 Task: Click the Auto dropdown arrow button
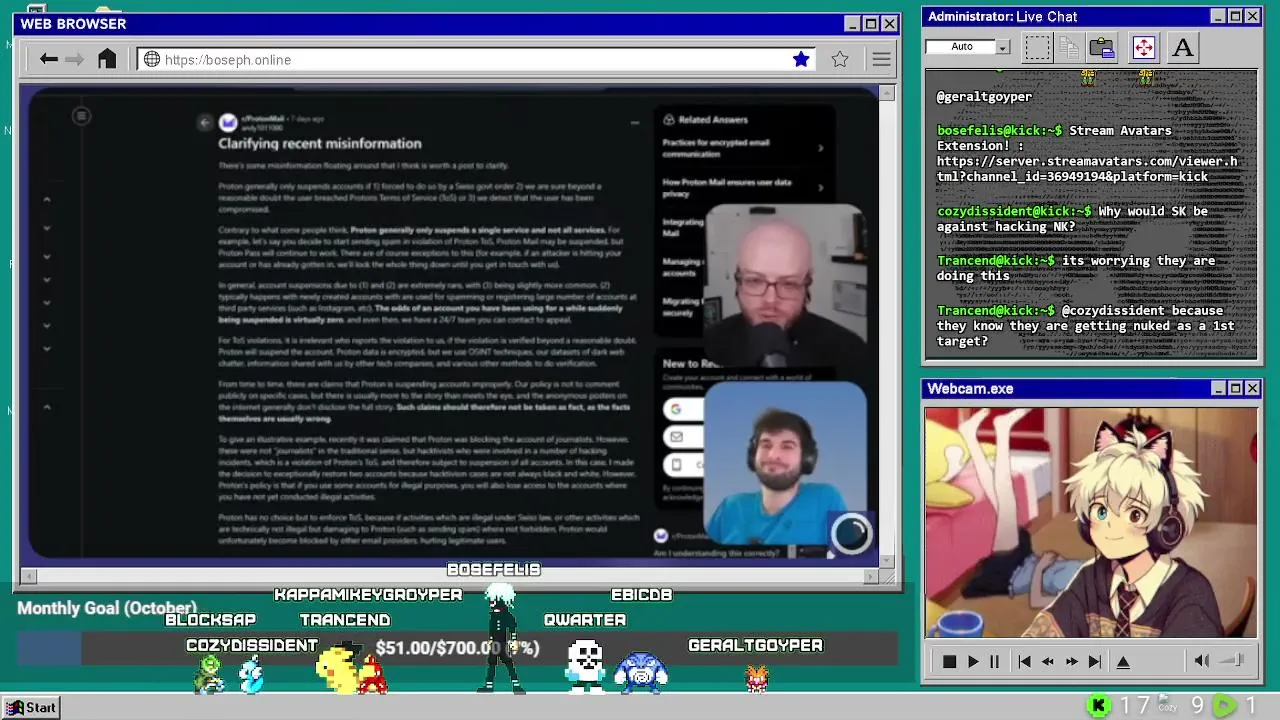point(1003,47)
